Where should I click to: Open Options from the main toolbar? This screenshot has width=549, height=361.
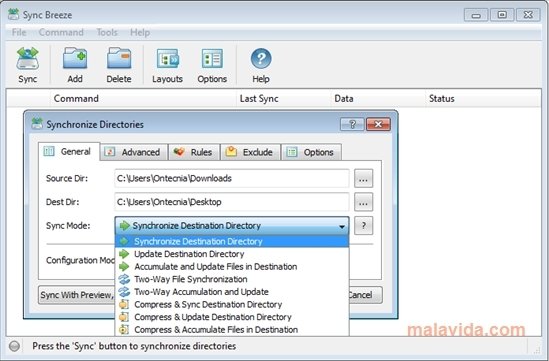(x=212, y=64)
